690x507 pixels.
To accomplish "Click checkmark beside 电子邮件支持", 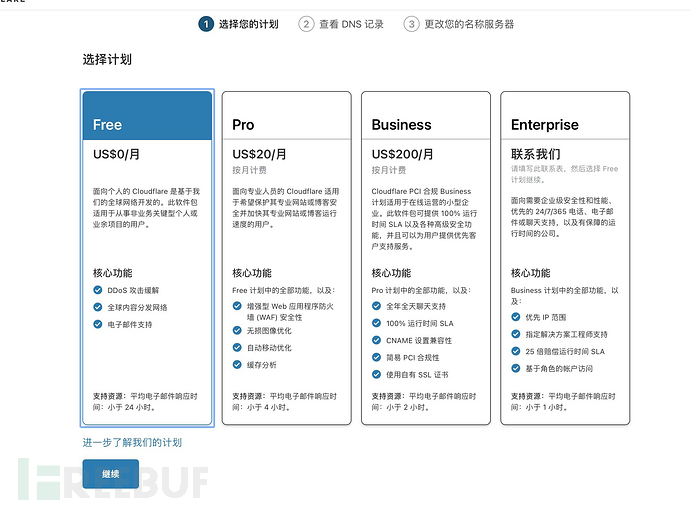I will pyautogui.click(x=98, y=324).
